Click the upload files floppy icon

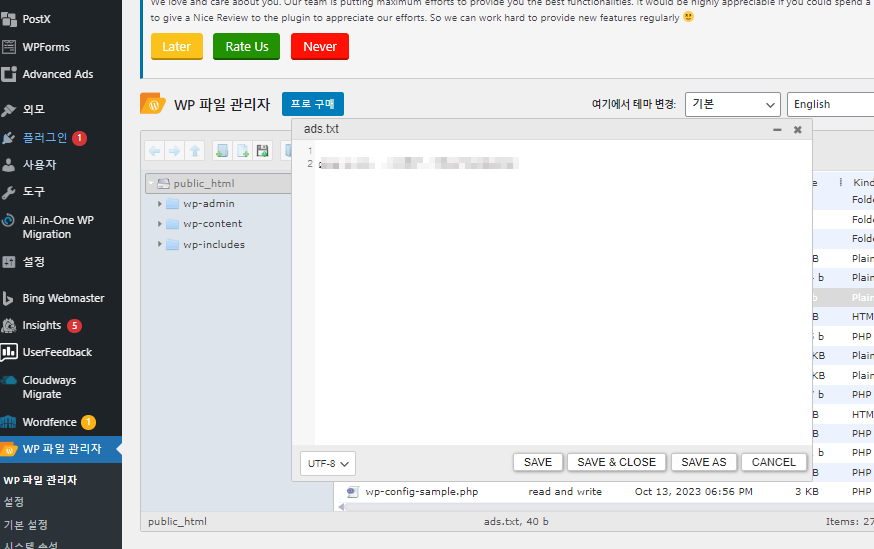(263, 150)
